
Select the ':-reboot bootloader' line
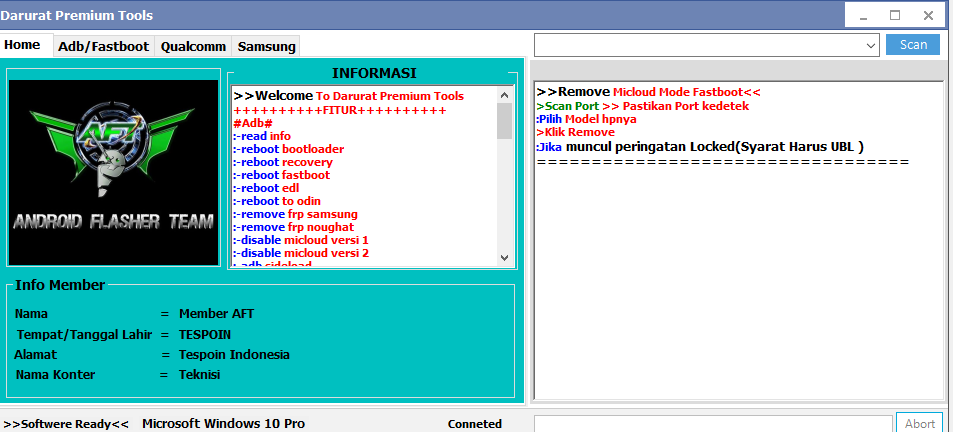(289, 149)
